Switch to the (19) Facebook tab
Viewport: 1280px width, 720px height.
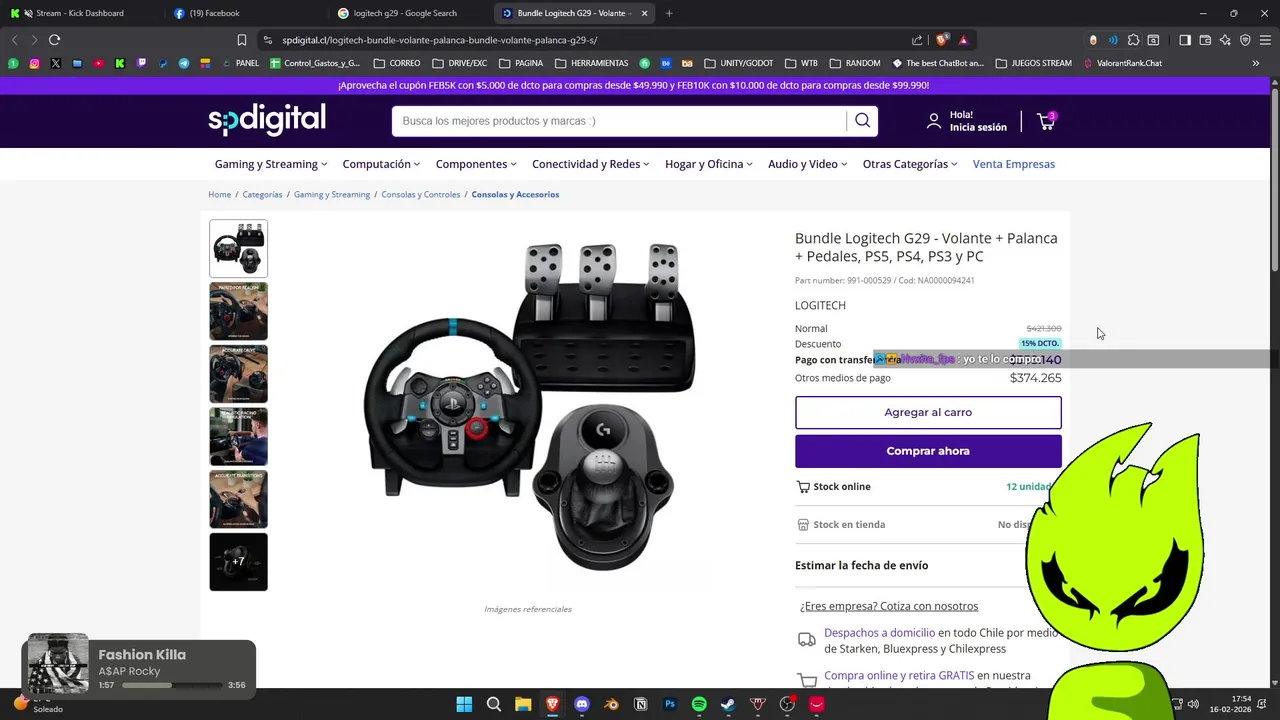pos(207,13)
